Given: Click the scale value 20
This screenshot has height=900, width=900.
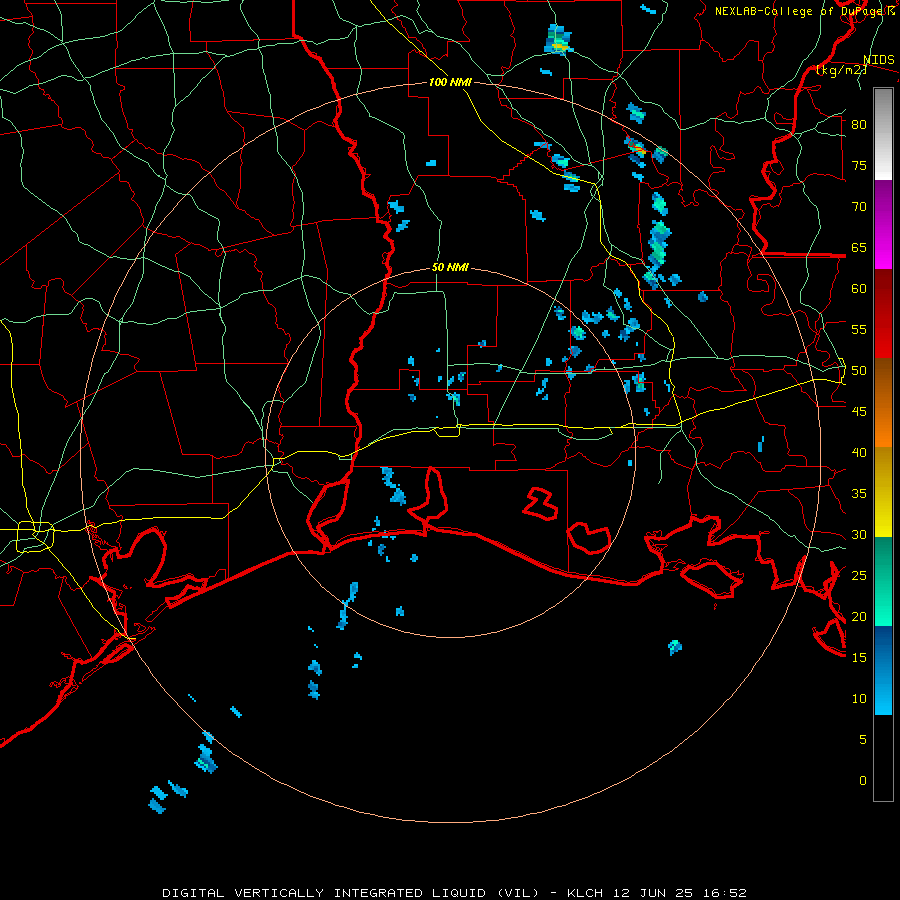Looking at the screenshot, I should (x=859, y=616).
